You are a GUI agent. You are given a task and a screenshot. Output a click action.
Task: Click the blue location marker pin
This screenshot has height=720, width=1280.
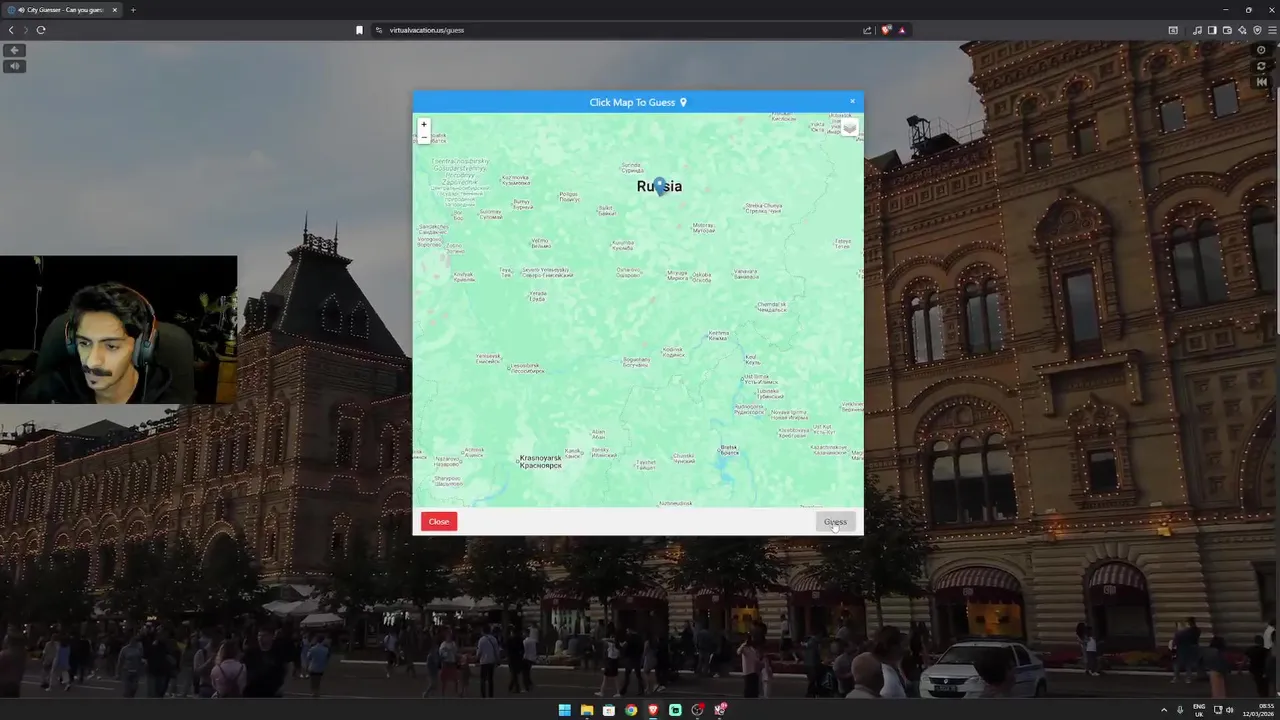pos(659,186)
